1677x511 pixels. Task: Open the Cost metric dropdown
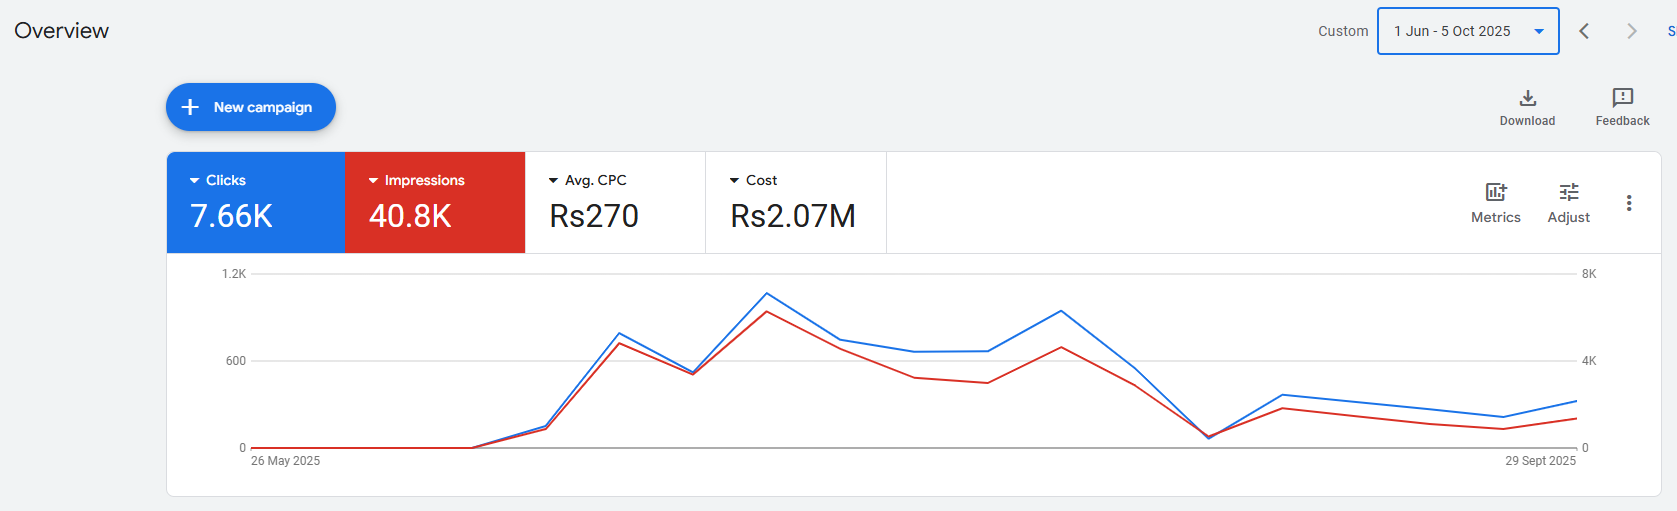(735, 181)
